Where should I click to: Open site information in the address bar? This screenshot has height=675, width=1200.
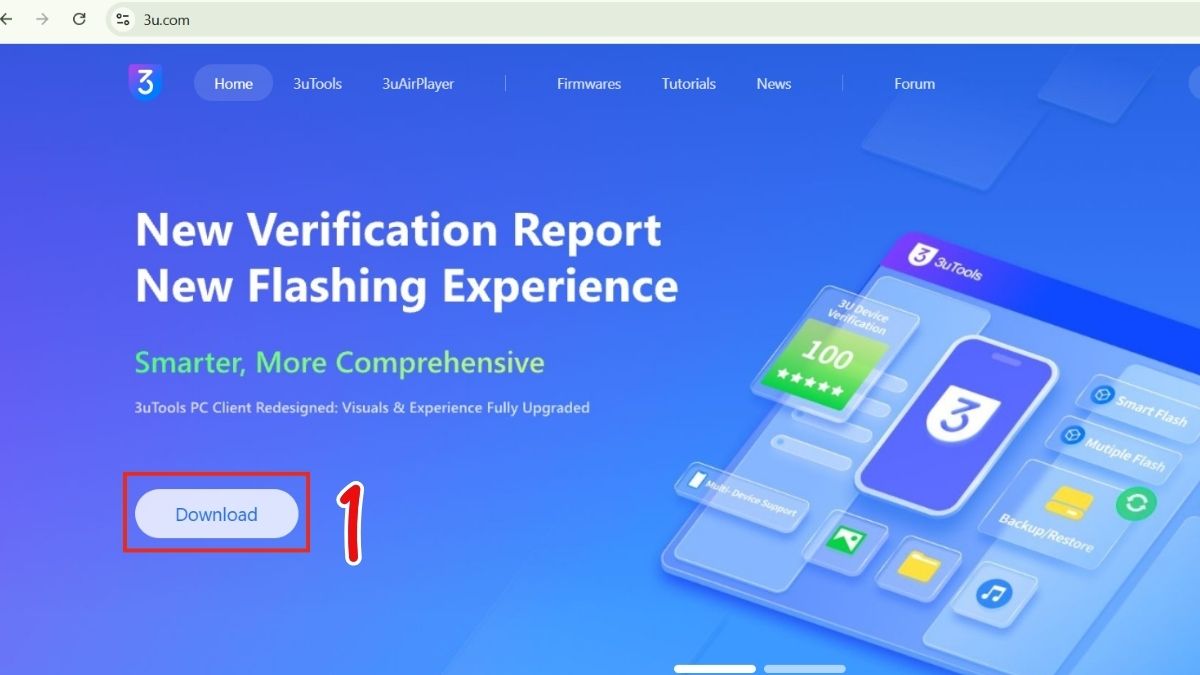122,19
